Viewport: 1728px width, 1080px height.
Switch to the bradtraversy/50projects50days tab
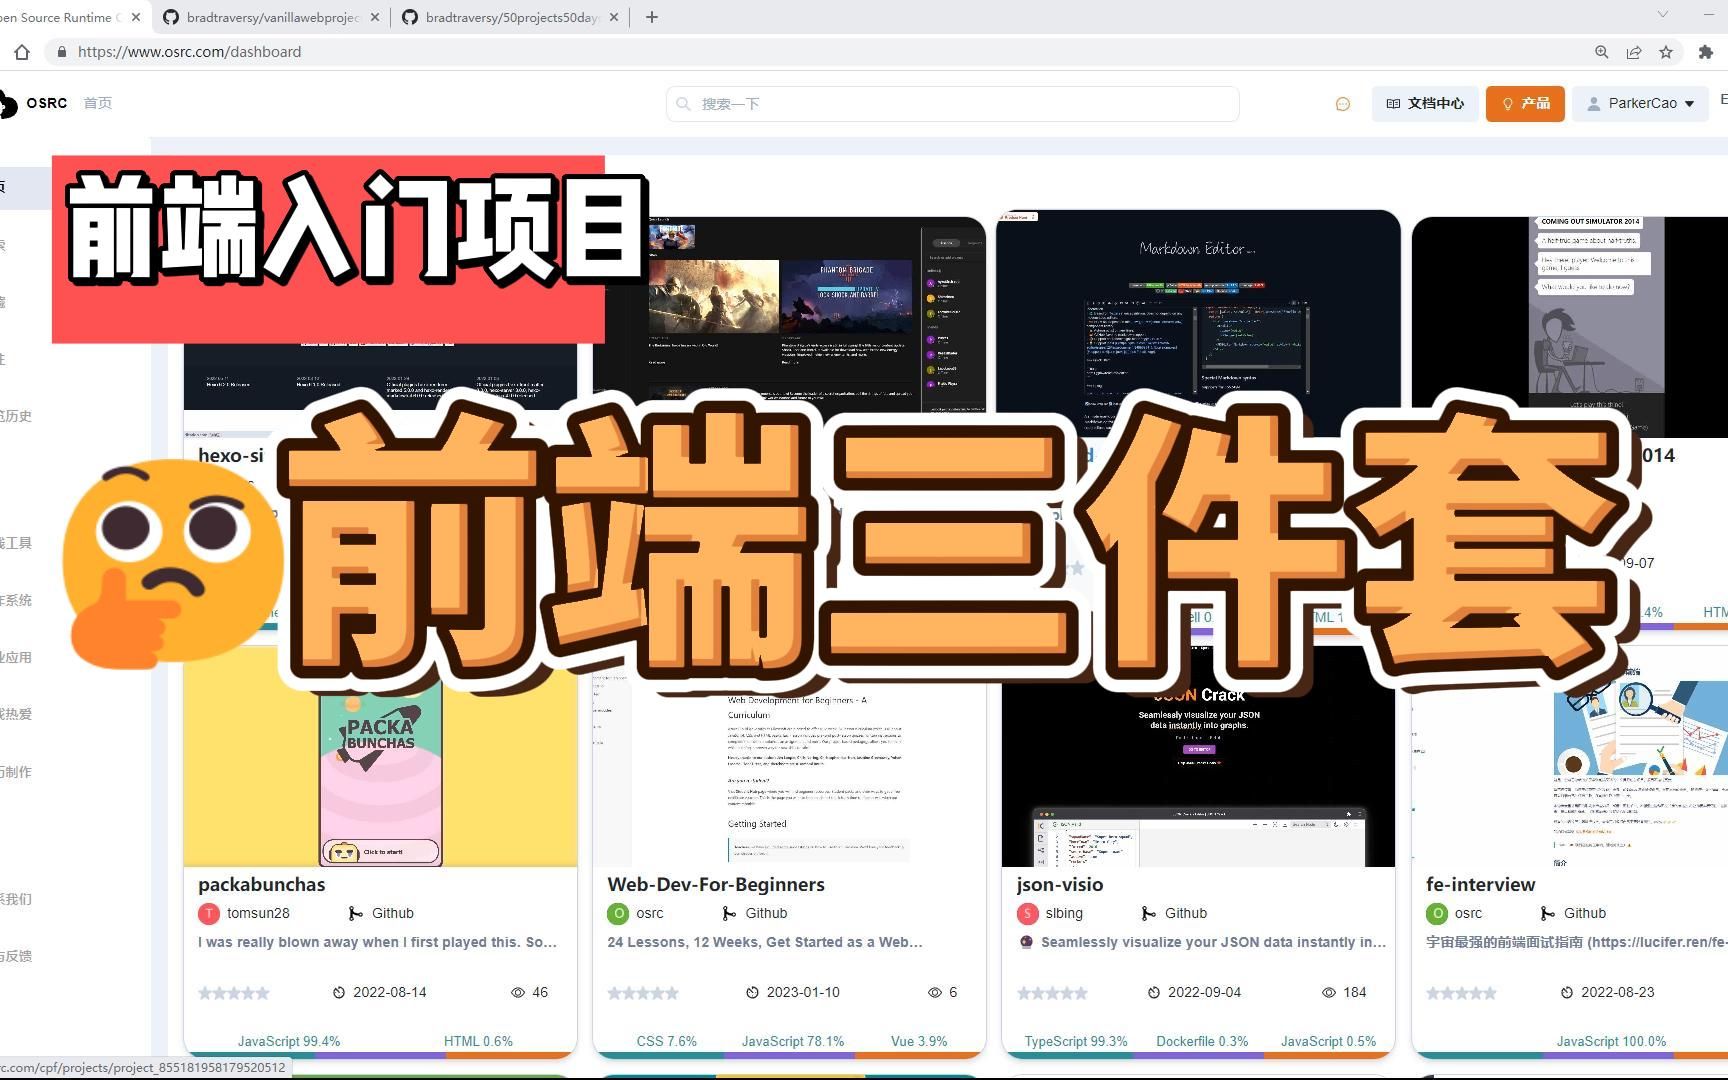pos(510,17)
